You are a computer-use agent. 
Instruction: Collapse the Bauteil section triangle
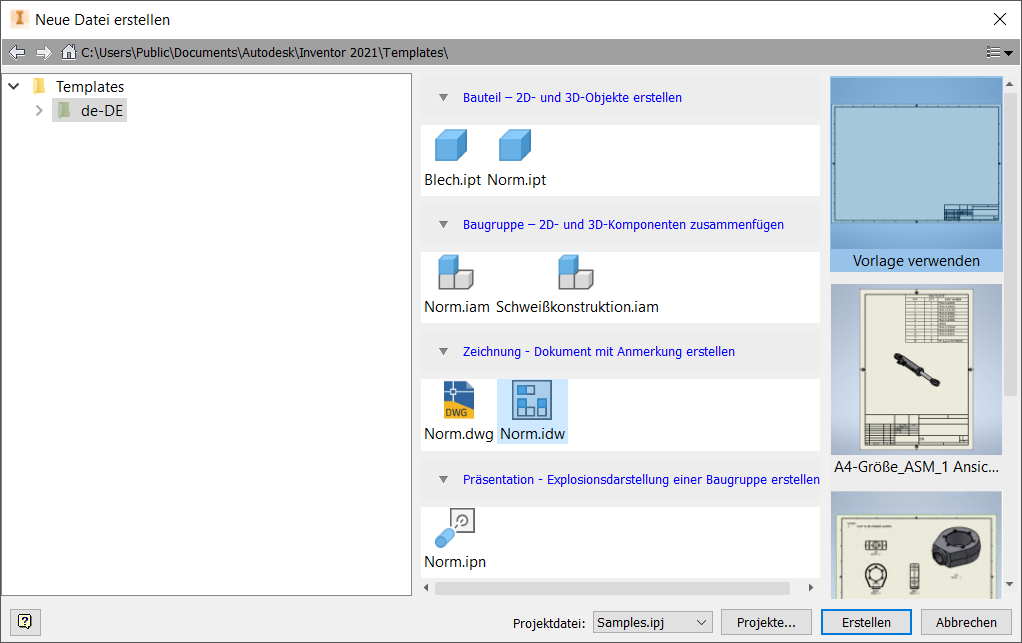click(443, 98)
